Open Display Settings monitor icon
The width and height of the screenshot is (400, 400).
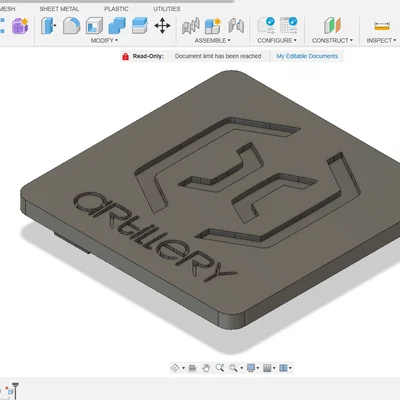[x=251, y=368]
